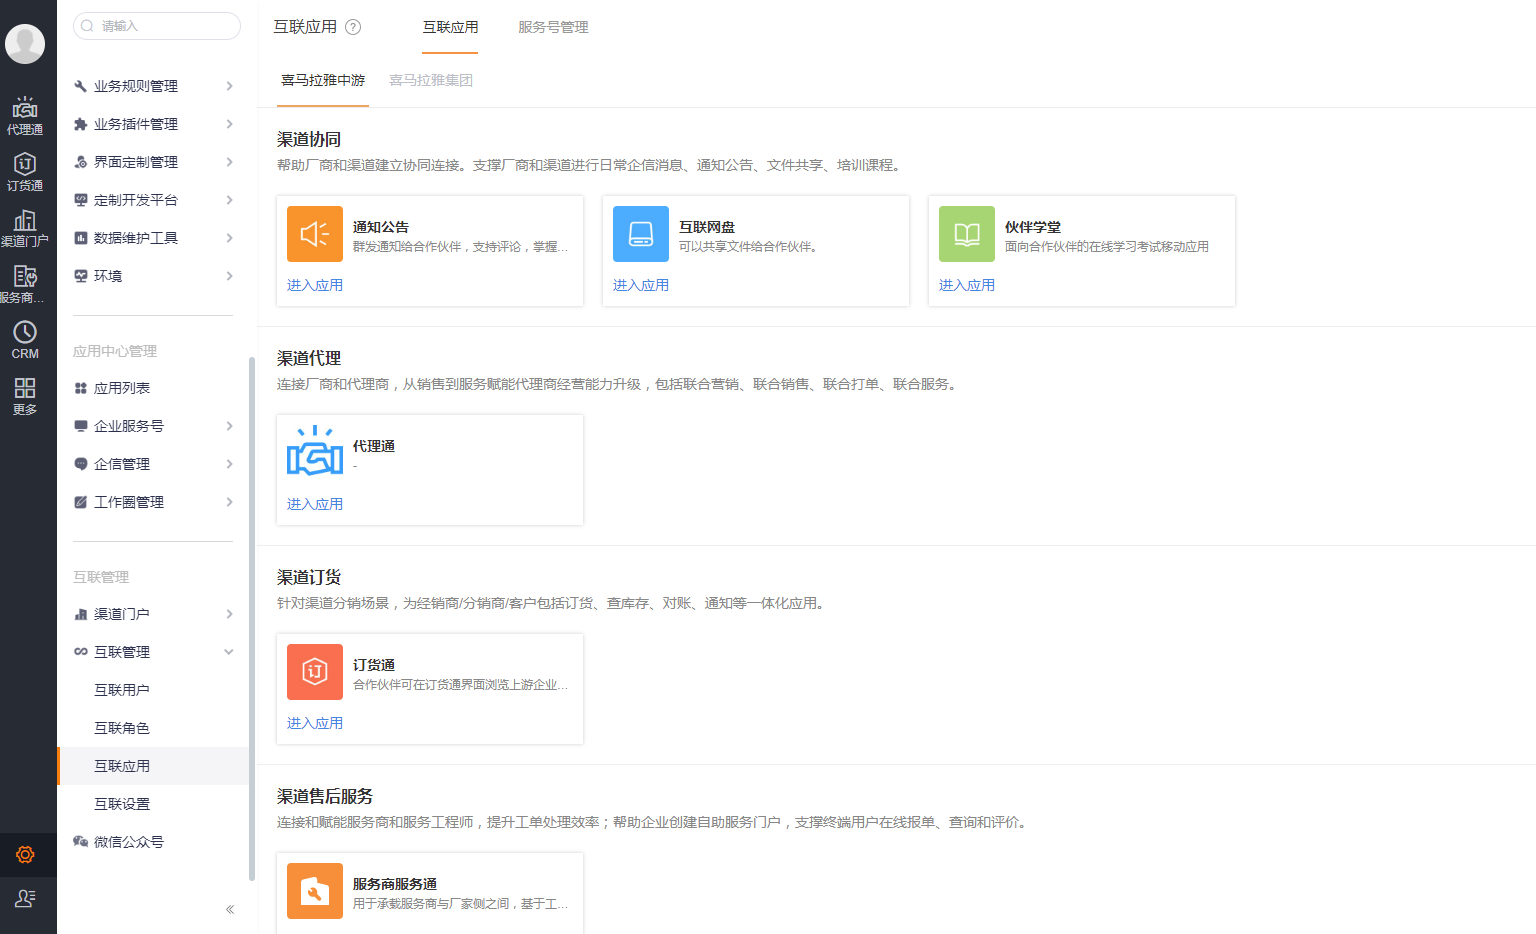Click the 服务商服务通 orange card icon

click(315, 891)
